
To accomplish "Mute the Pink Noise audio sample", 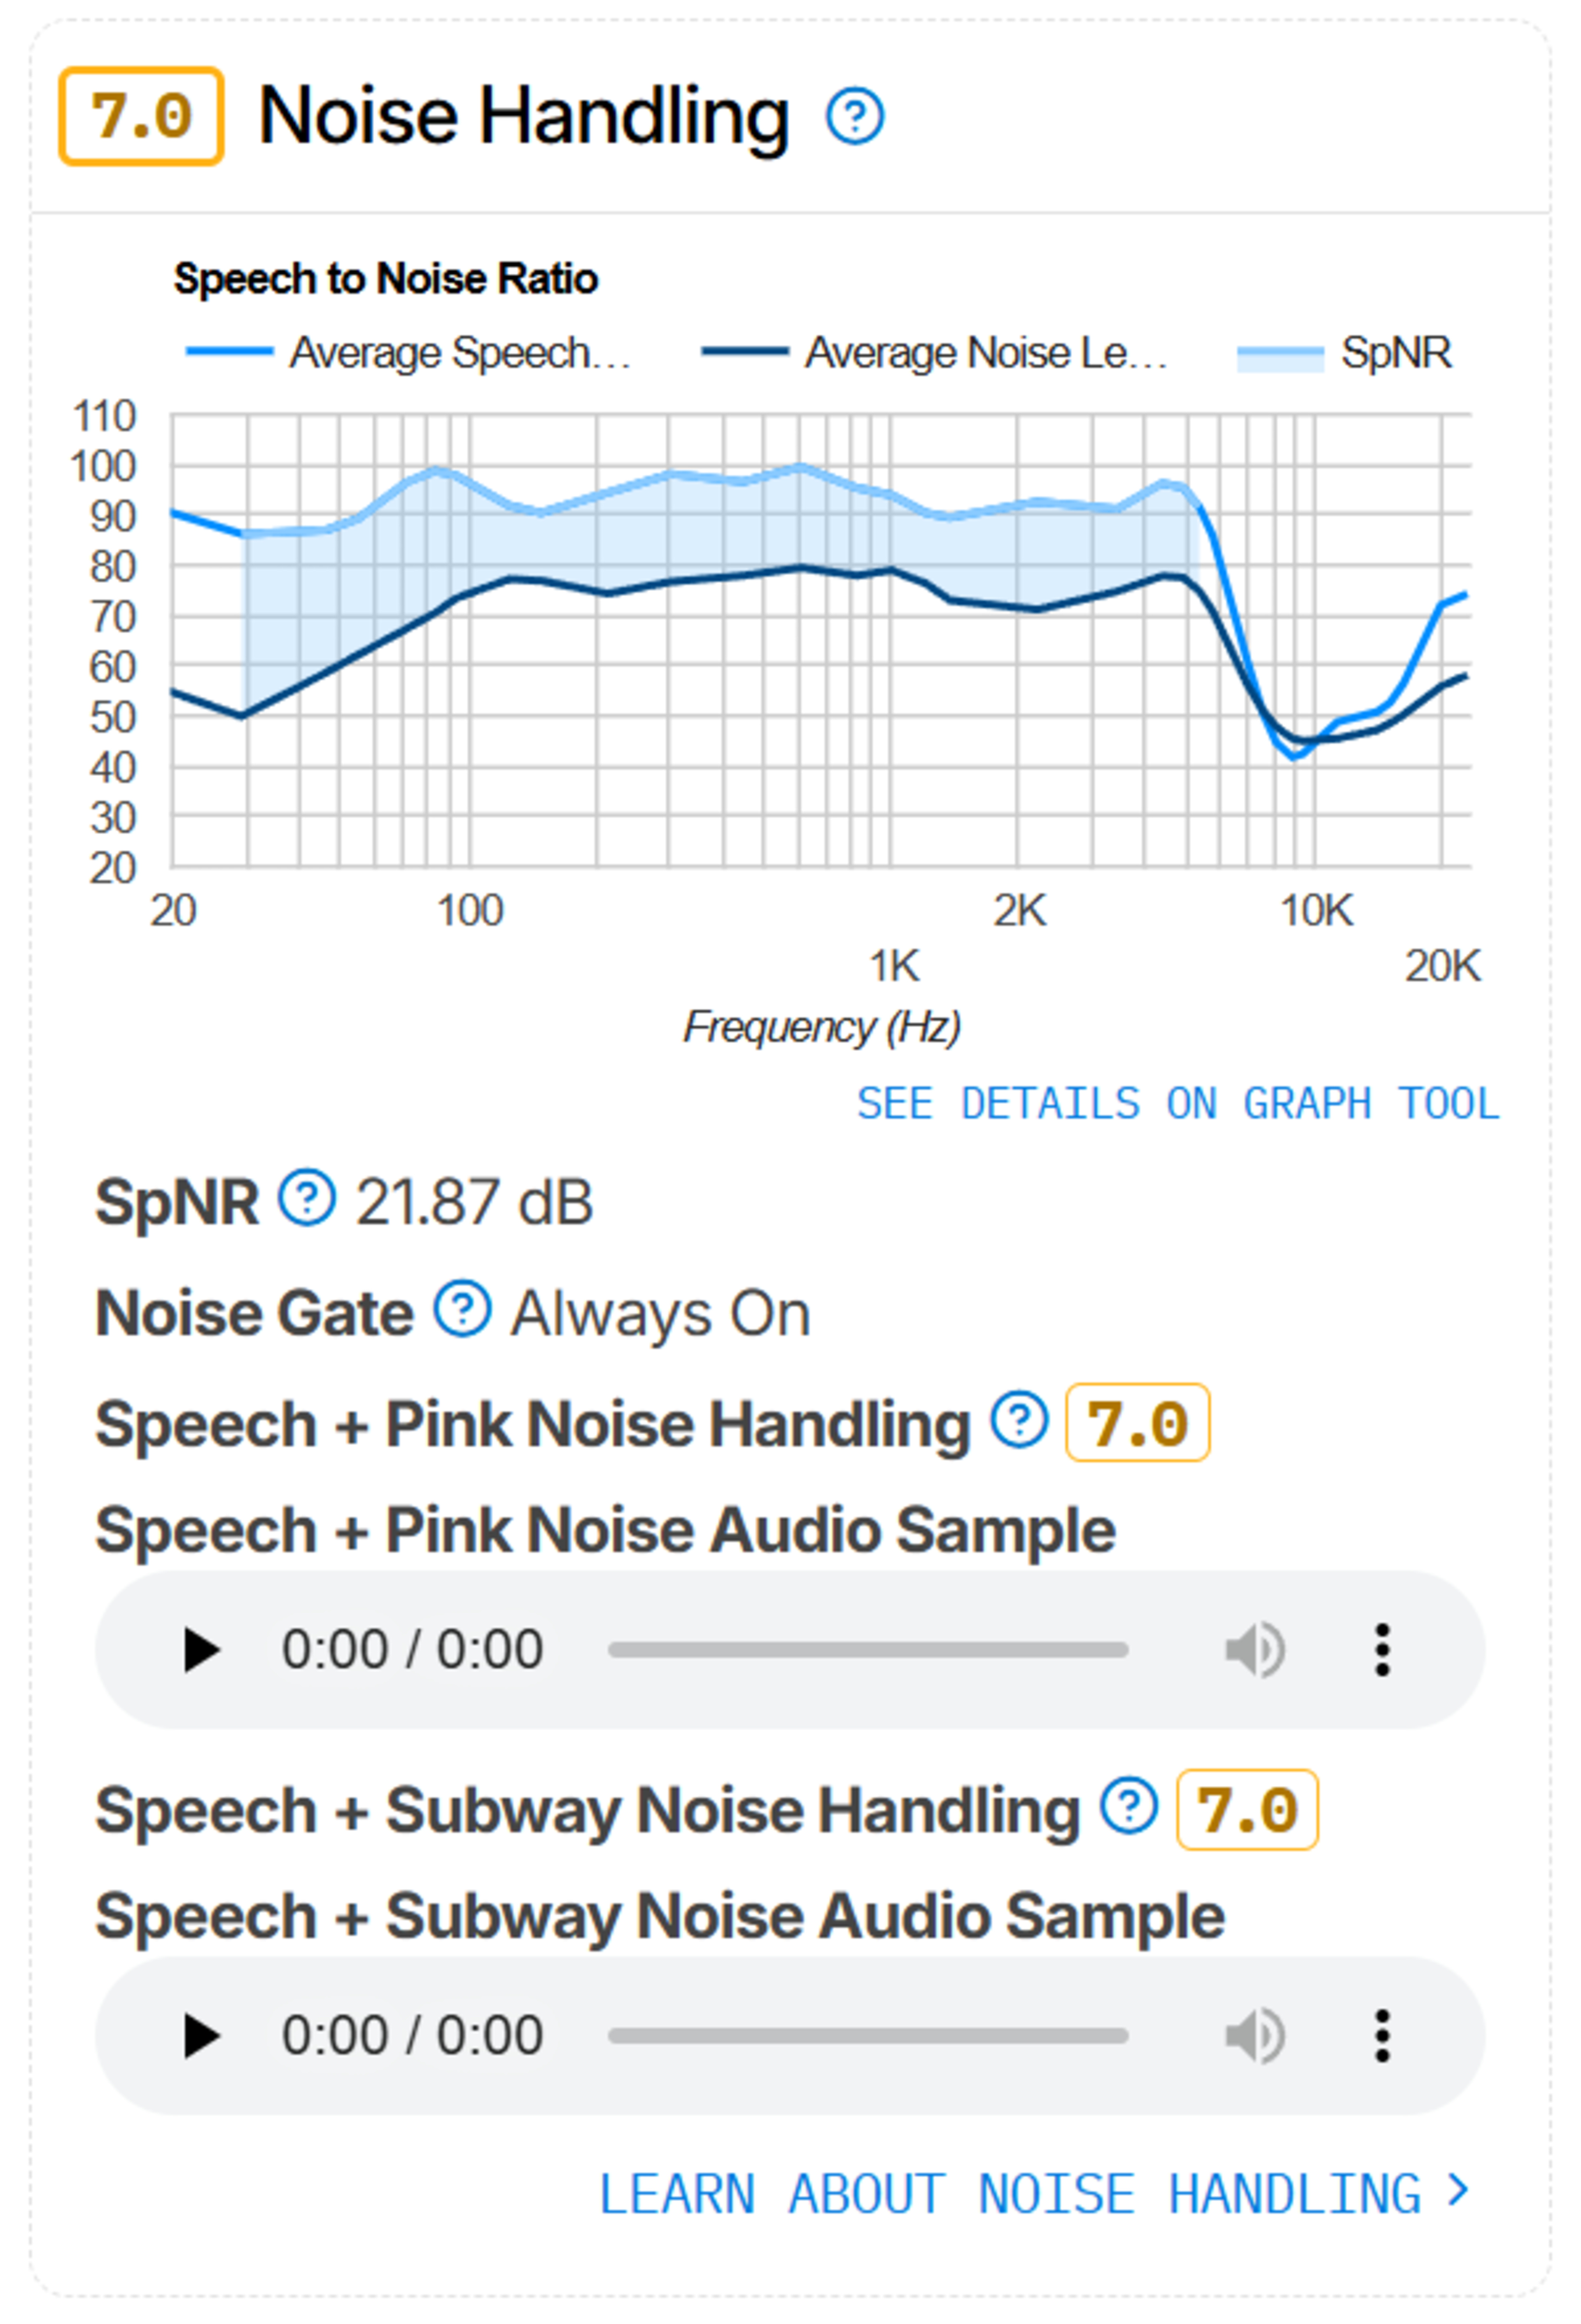I will pos(1255,1650).
